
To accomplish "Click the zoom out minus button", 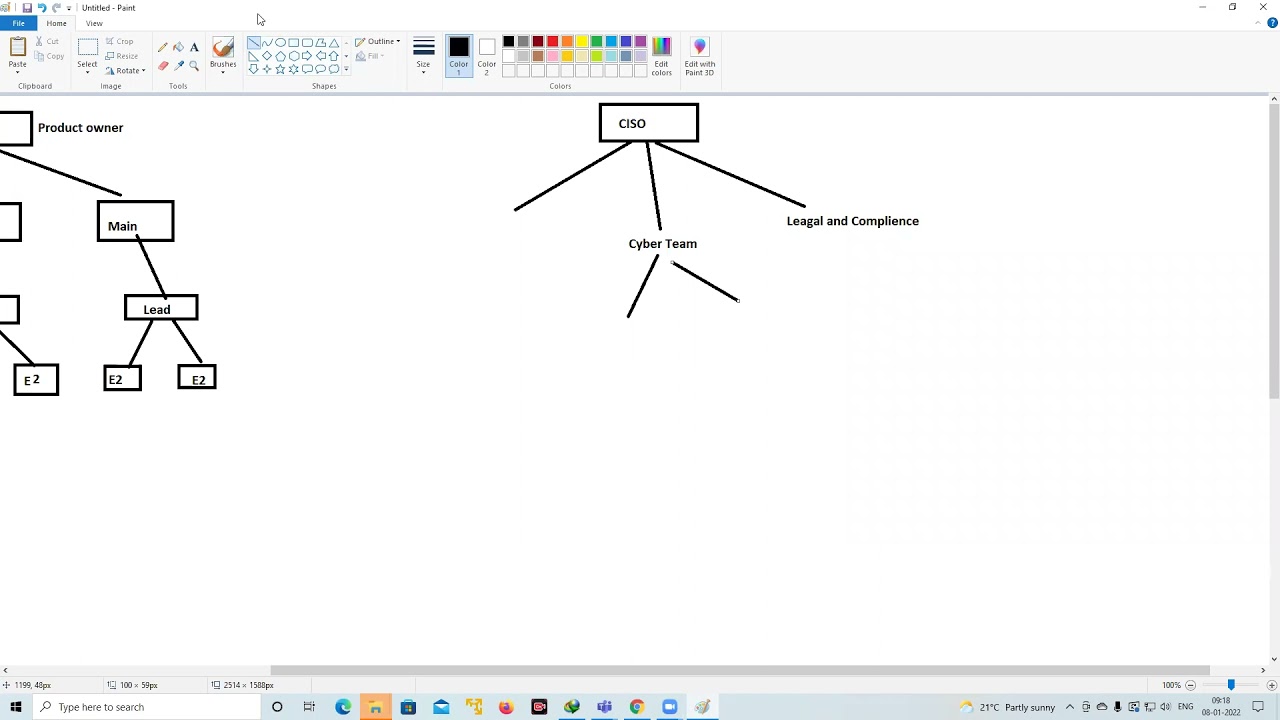I will (1190, 685).
